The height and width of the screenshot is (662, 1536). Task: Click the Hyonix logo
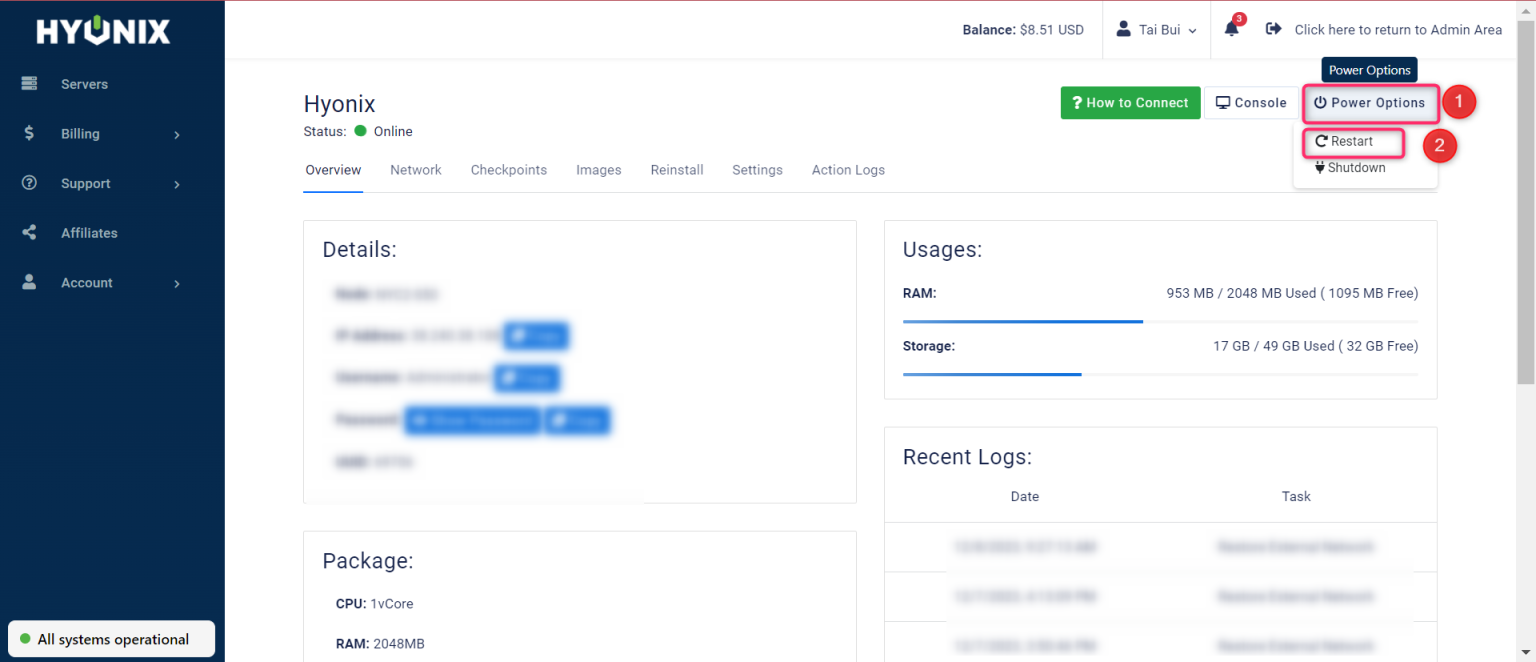point(103,31)
